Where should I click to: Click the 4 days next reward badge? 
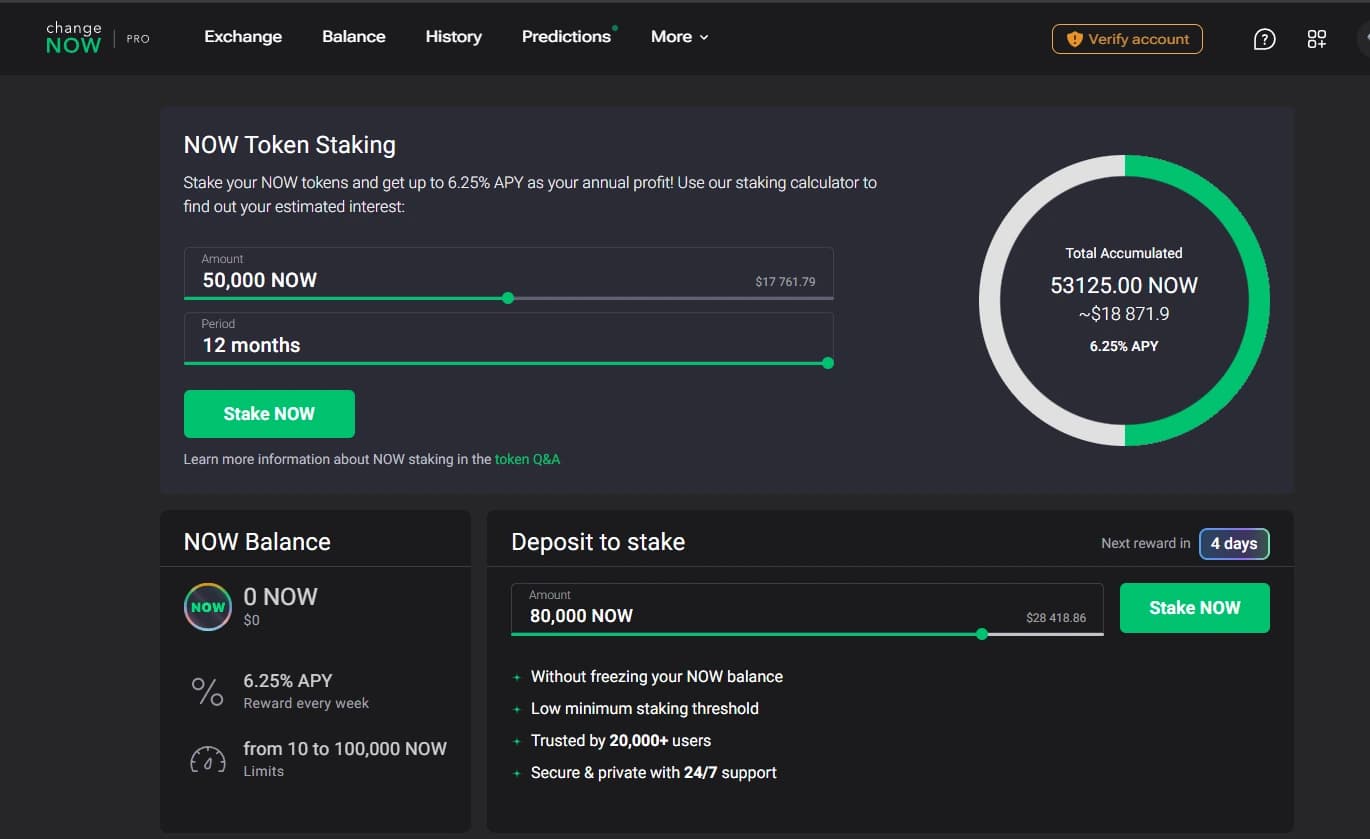coord(1234,544)
